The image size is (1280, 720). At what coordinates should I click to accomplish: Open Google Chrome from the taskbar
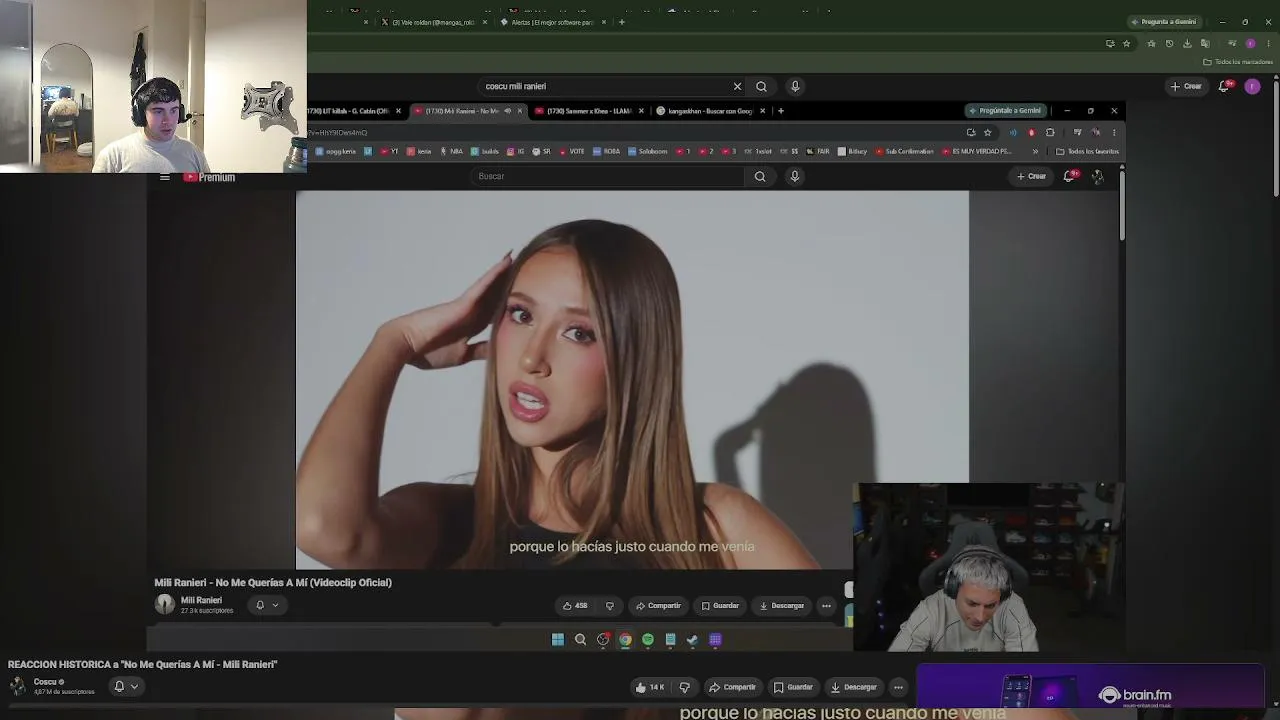[625, 640]
